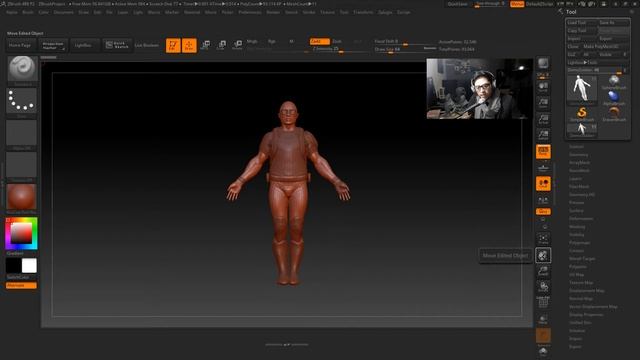The image size is (640, 360).
Task: Click the Home Page button
Action: (x=20, y=45)
